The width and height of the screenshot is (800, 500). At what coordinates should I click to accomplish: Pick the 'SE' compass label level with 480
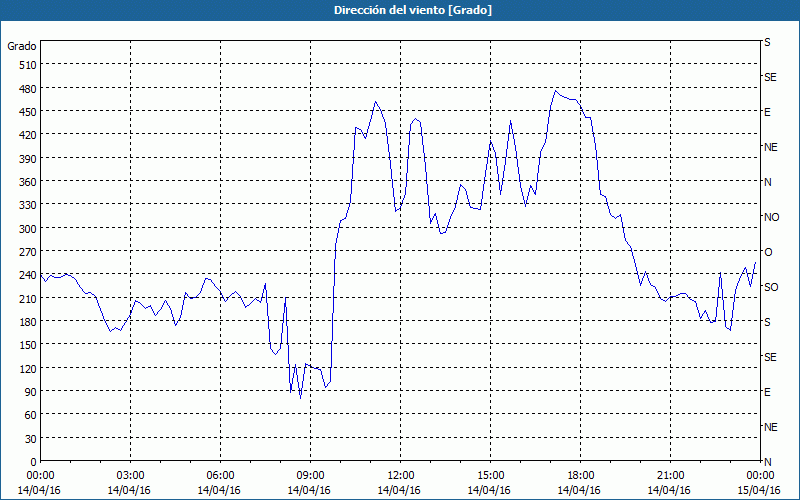tap(770, 77)
